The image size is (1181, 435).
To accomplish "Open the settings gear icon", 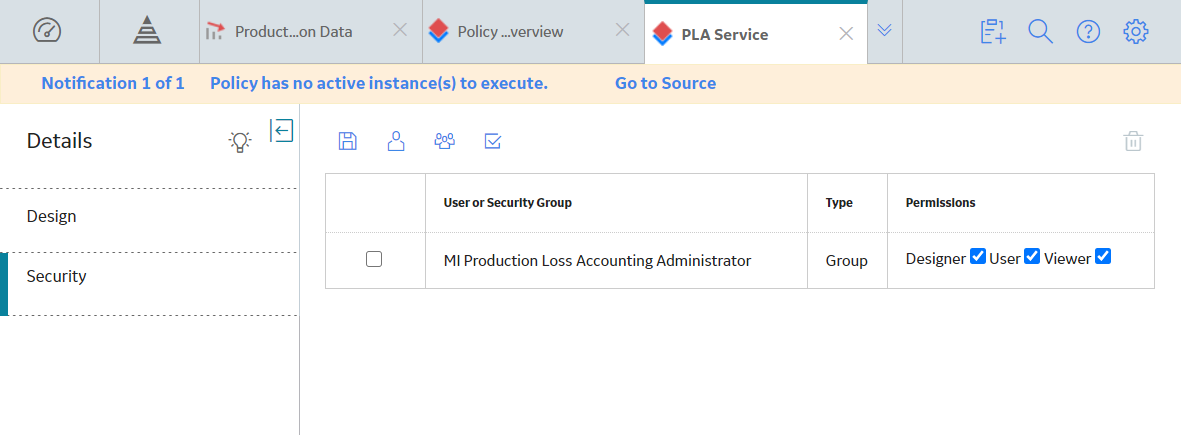I will 1136,32.
